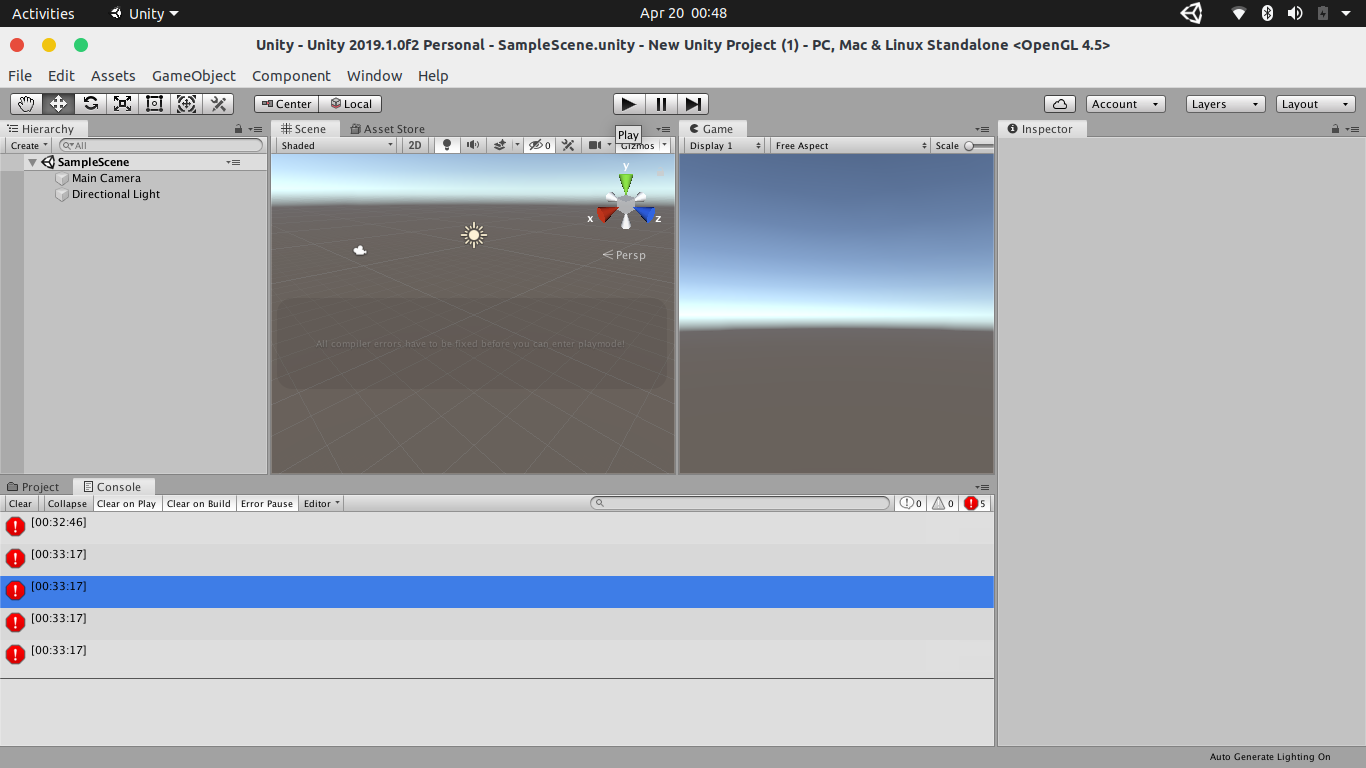Viewport: 1366px width, 768px height.
Task: Toggle Clear on Play in Console
Action: coord(126,503)
